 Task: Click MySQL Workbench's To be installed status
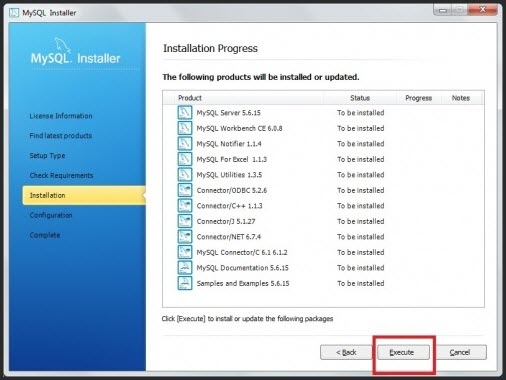tap(361, 128)
